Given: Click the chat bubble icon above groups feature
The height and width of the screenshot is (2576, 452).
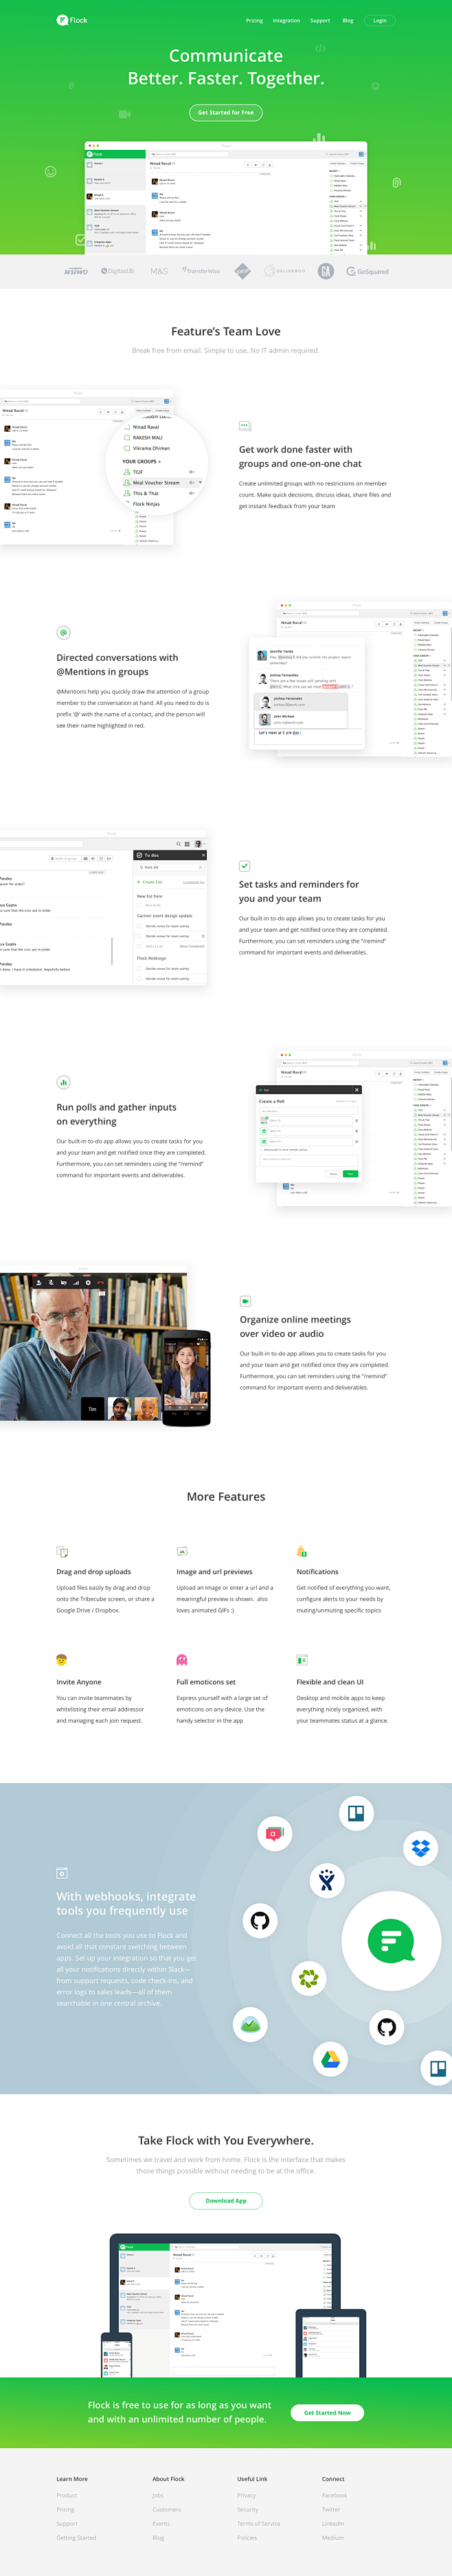Looking at the screenshot, I should pos(244,426).
